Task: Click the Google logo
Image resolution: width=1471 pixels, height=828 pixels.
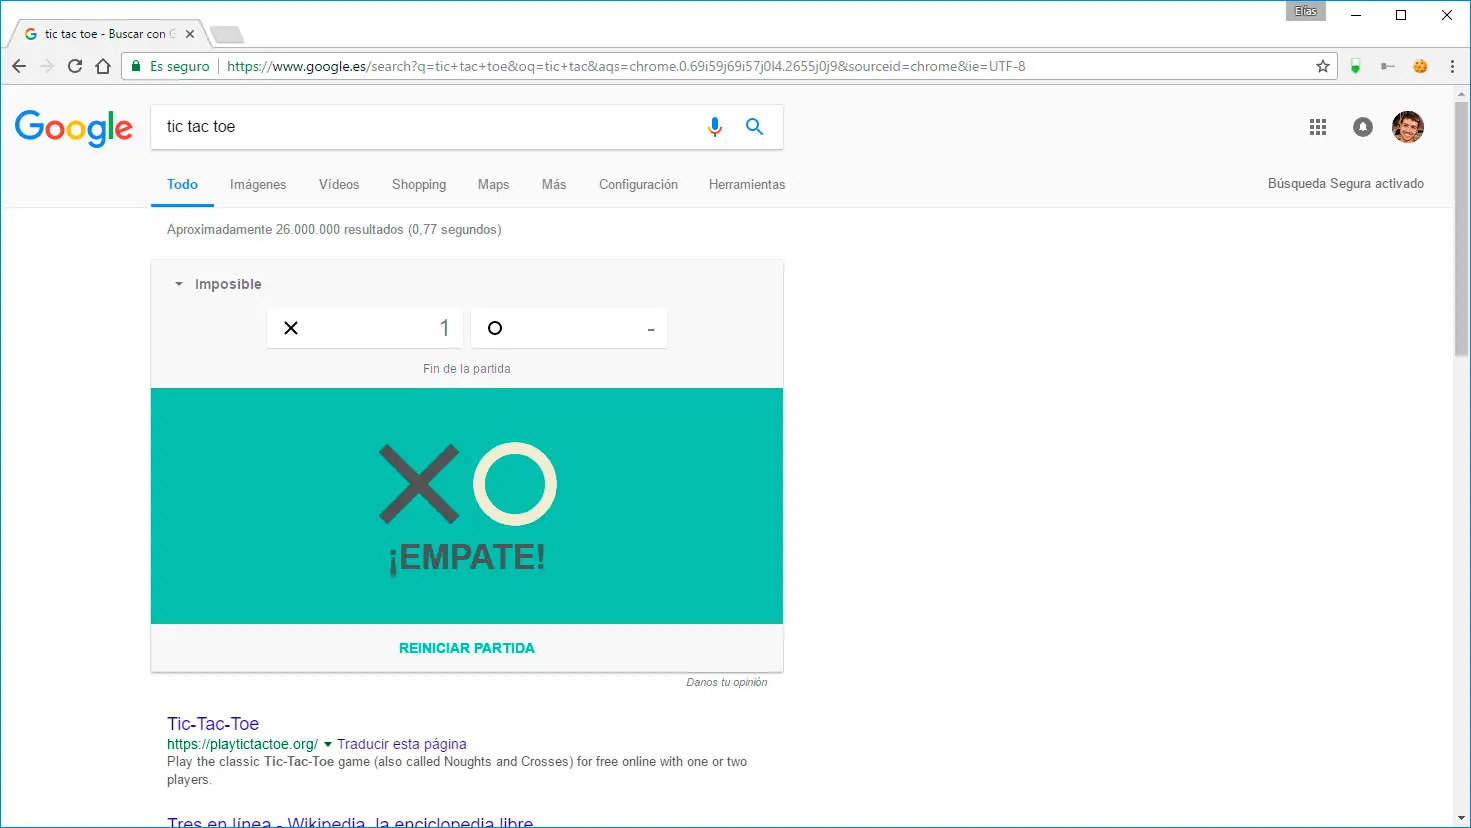Action: click(x=74, y=128)
